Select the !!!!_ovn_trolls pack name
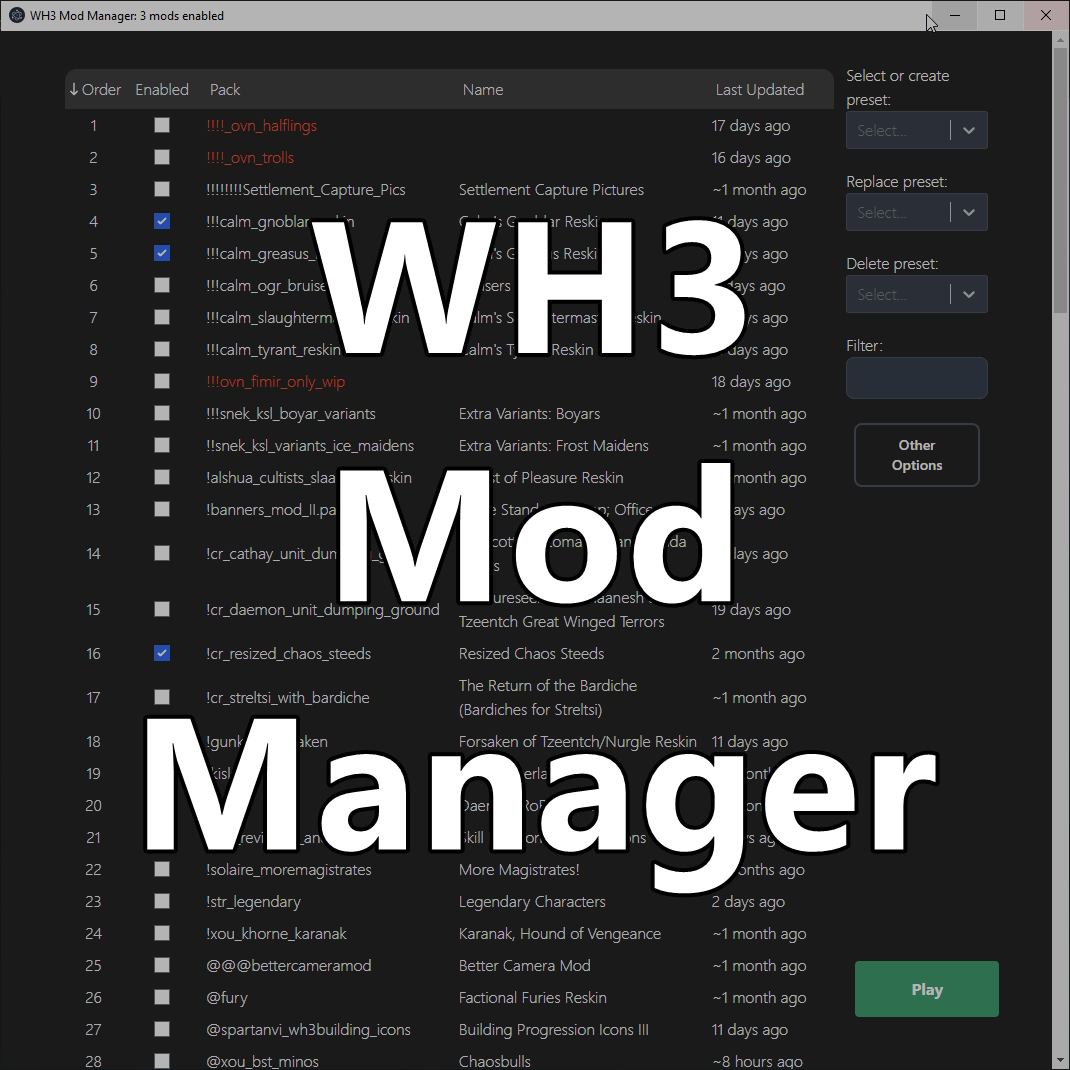1070x1070 pixels. (x=250, y=158)
